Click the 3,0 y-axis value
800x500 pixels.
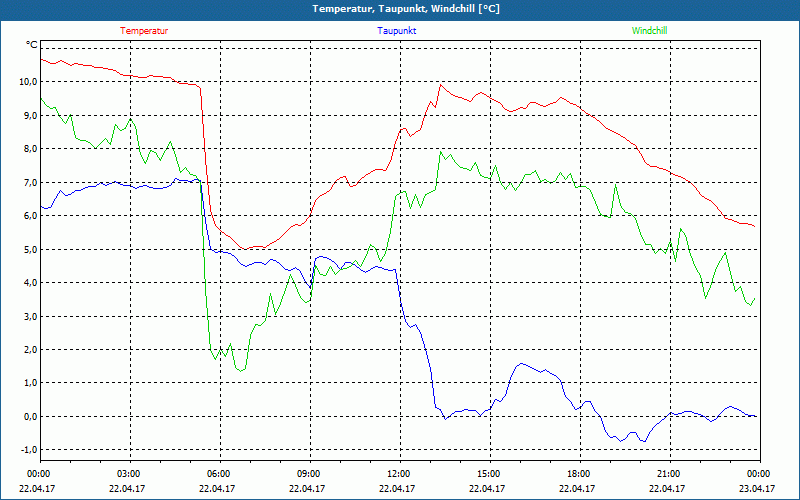point(31,316)
